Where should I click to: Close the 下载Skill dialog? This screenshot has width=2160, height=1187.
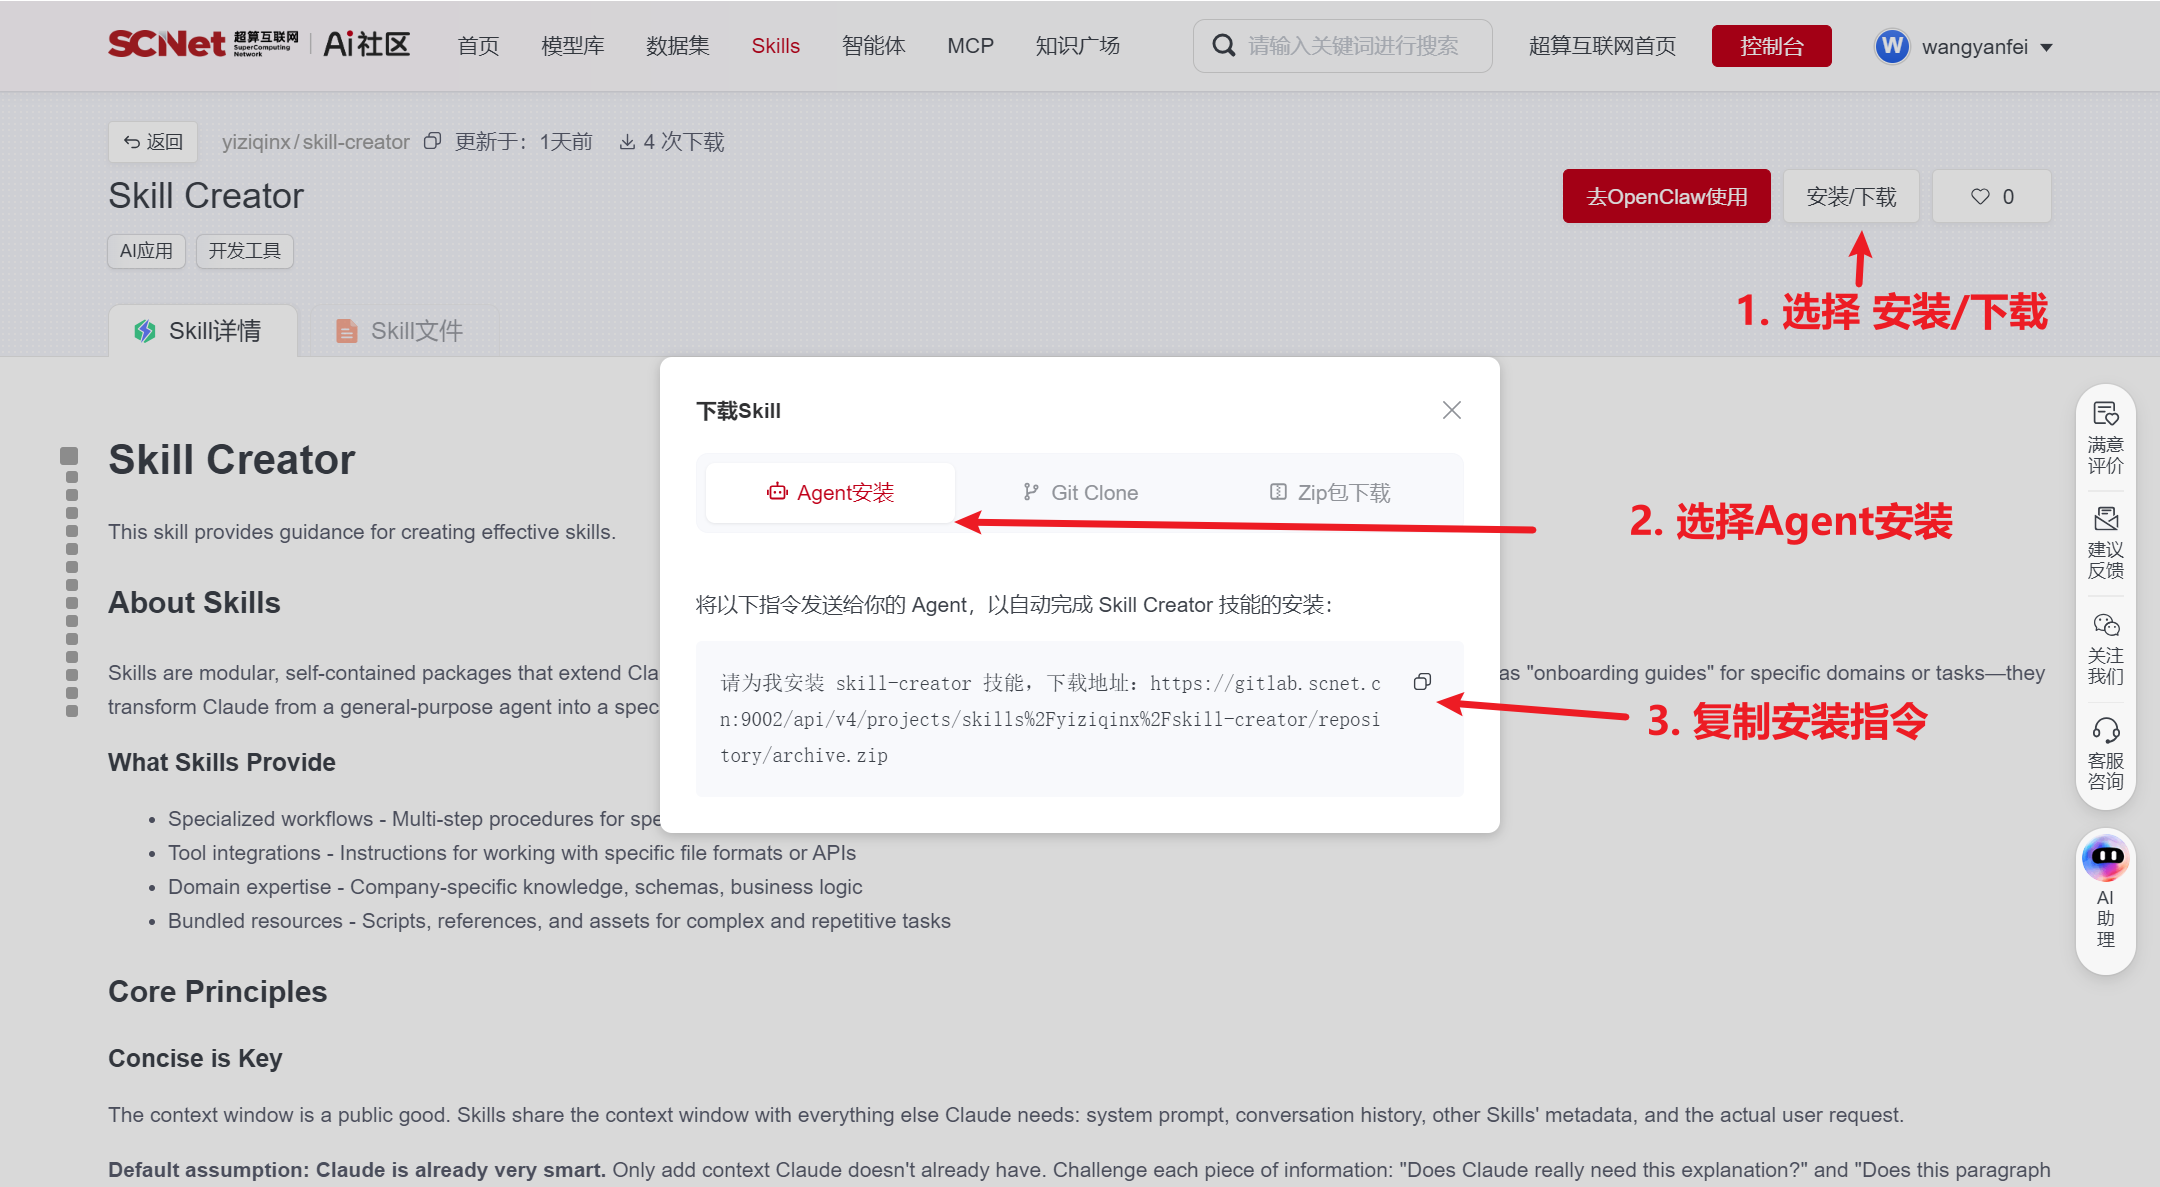click(1452, 410)
